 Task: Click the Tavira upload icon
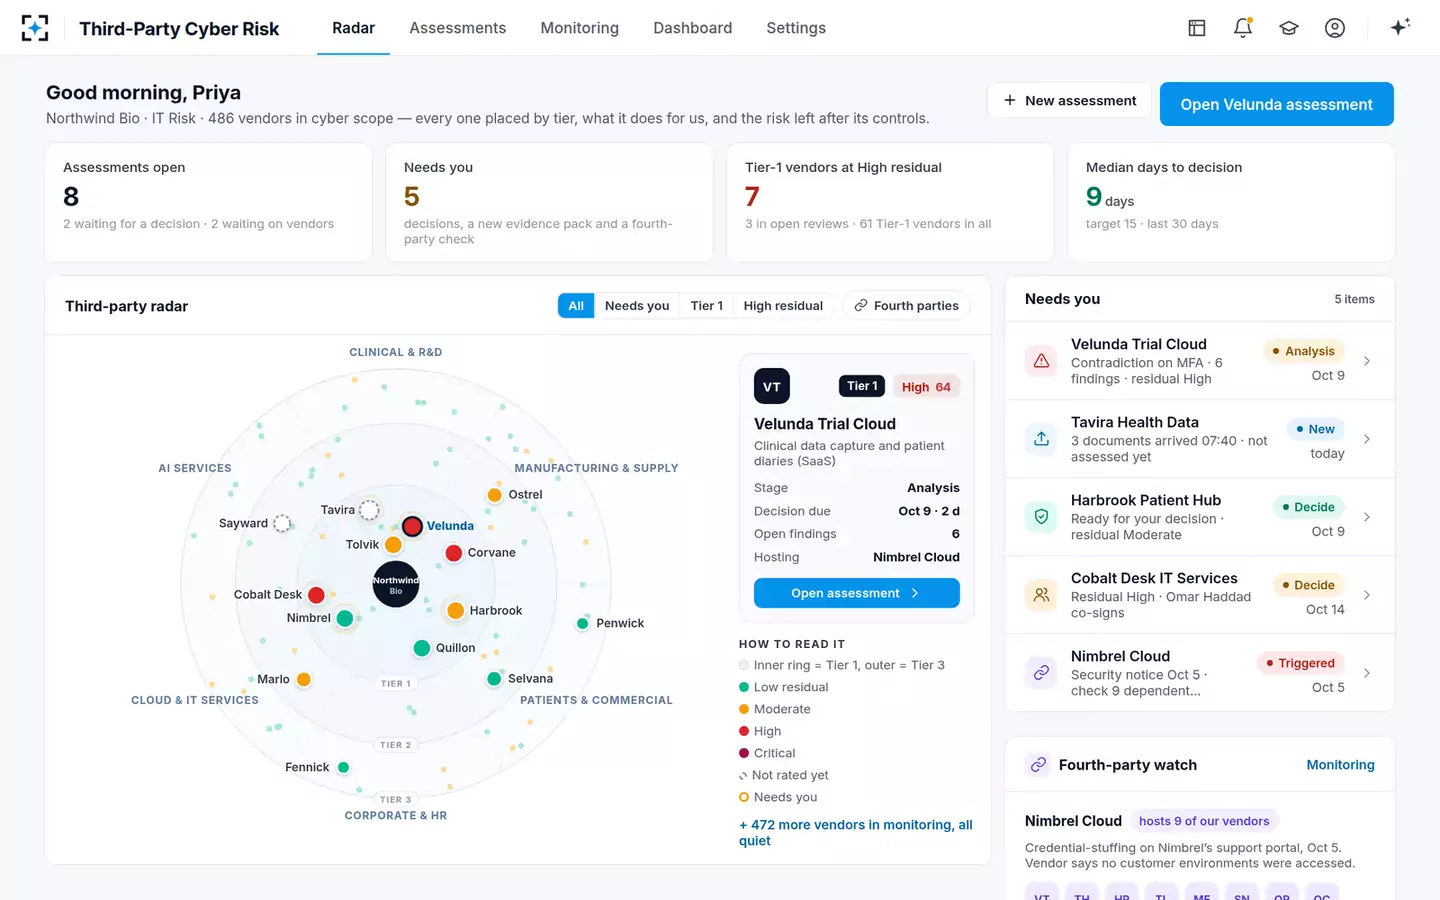(x=1041, y=439)
